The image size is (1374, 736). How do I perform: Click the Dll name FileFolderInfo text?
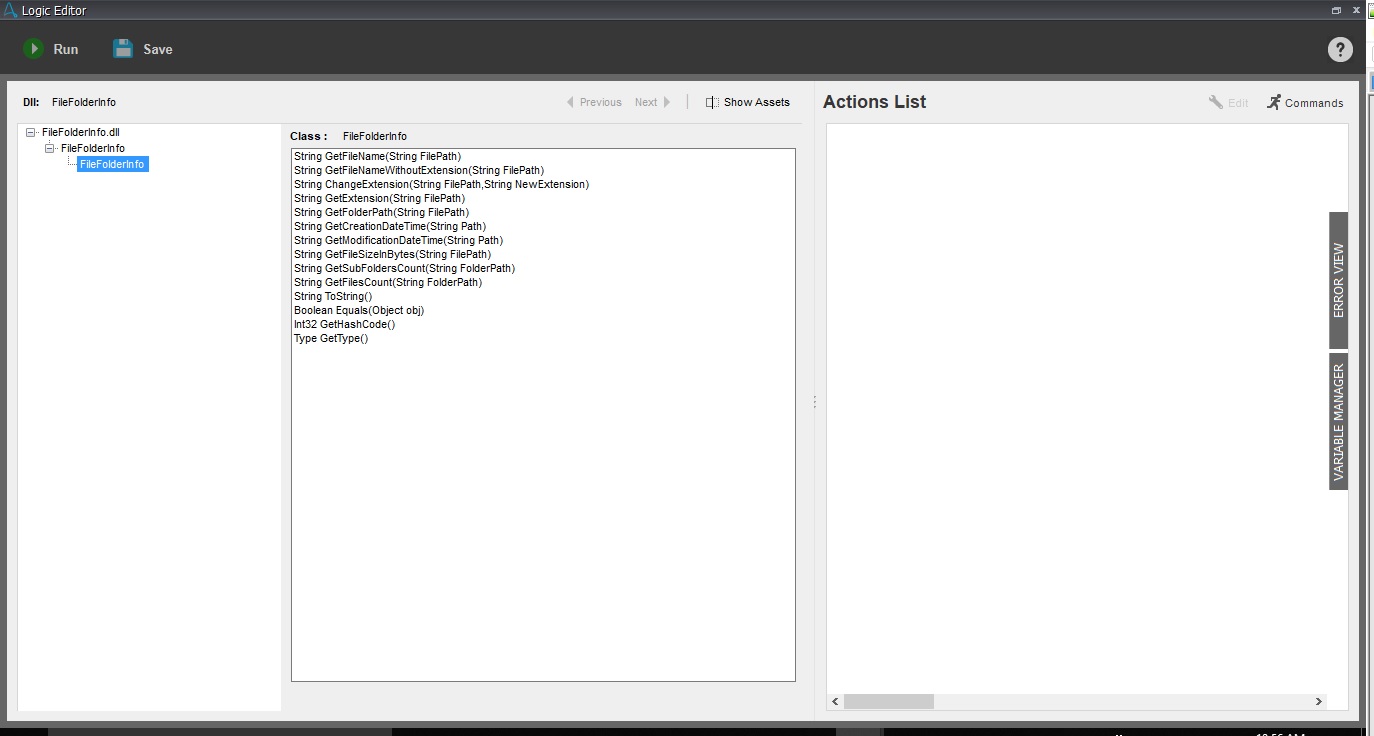(x=84, y=102)
